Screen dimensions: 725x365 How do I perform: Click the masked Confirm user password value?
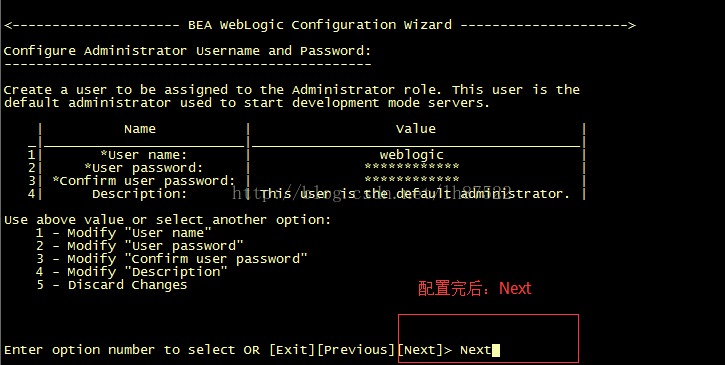[x=412, y=179]
